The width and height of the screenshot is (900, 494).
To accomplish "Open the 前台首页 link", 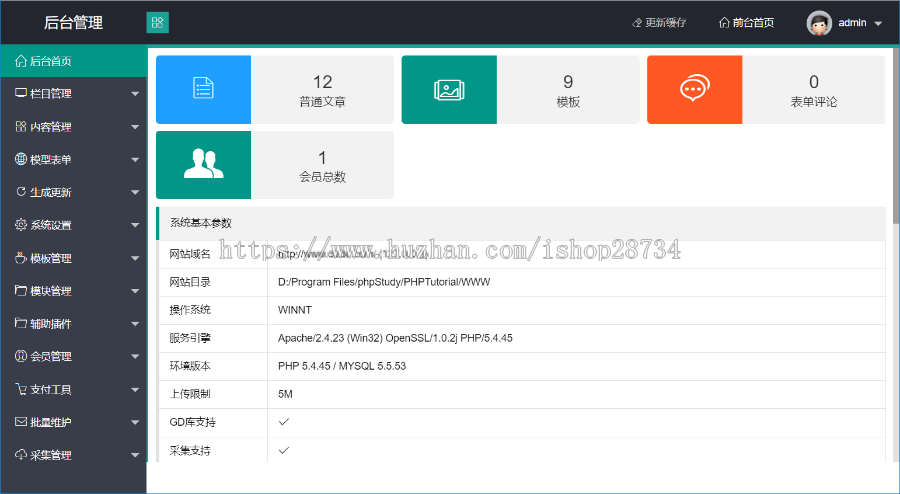I will [746, 23].
